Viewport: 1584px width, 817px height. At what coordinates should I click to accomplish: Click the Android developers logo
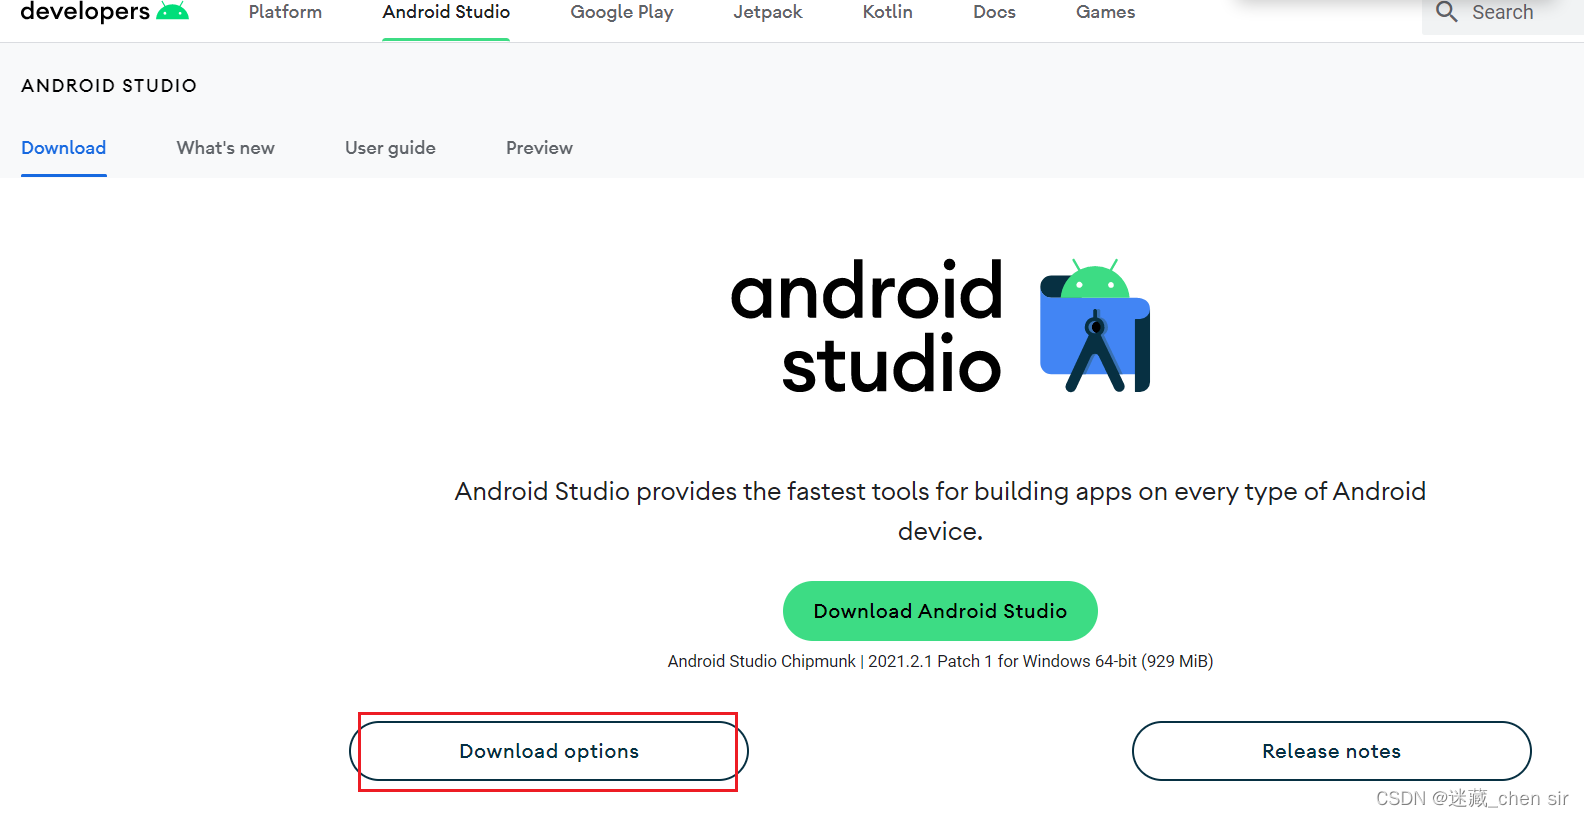(x=104, y=12)
